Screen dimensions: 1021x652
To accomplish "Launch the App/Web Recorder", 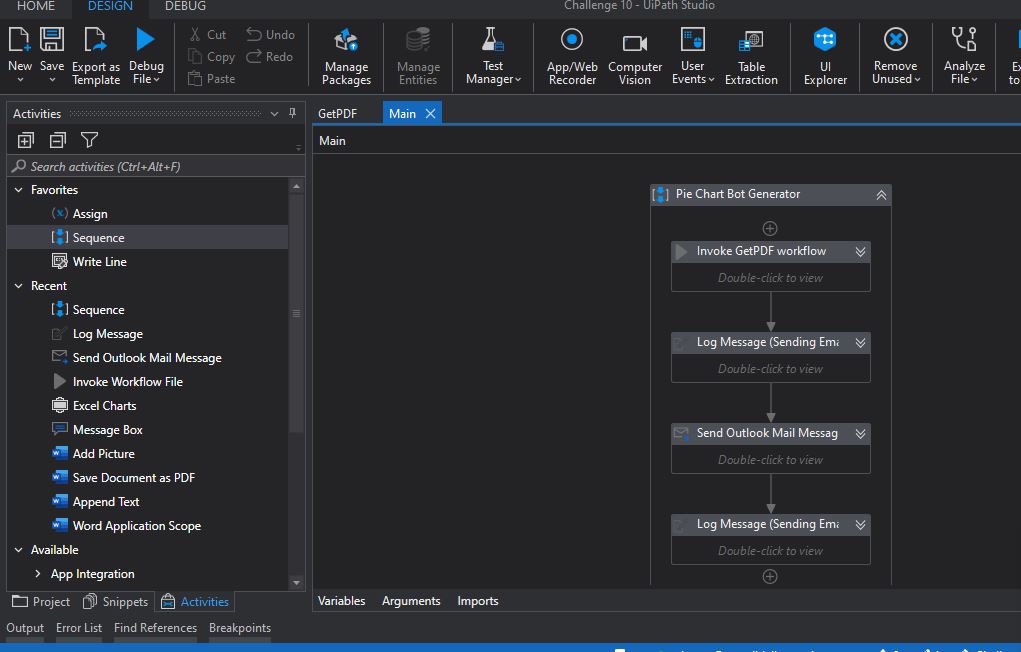I will tap(572, 57).
